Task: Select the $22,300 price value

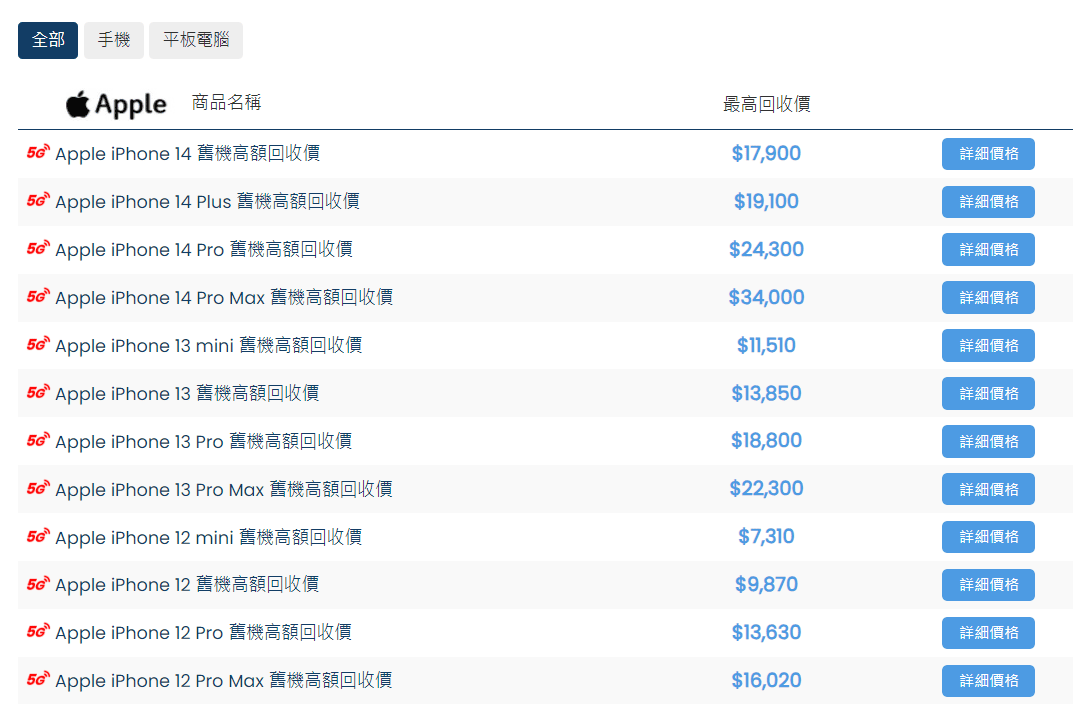Action: tap(766, 488)
